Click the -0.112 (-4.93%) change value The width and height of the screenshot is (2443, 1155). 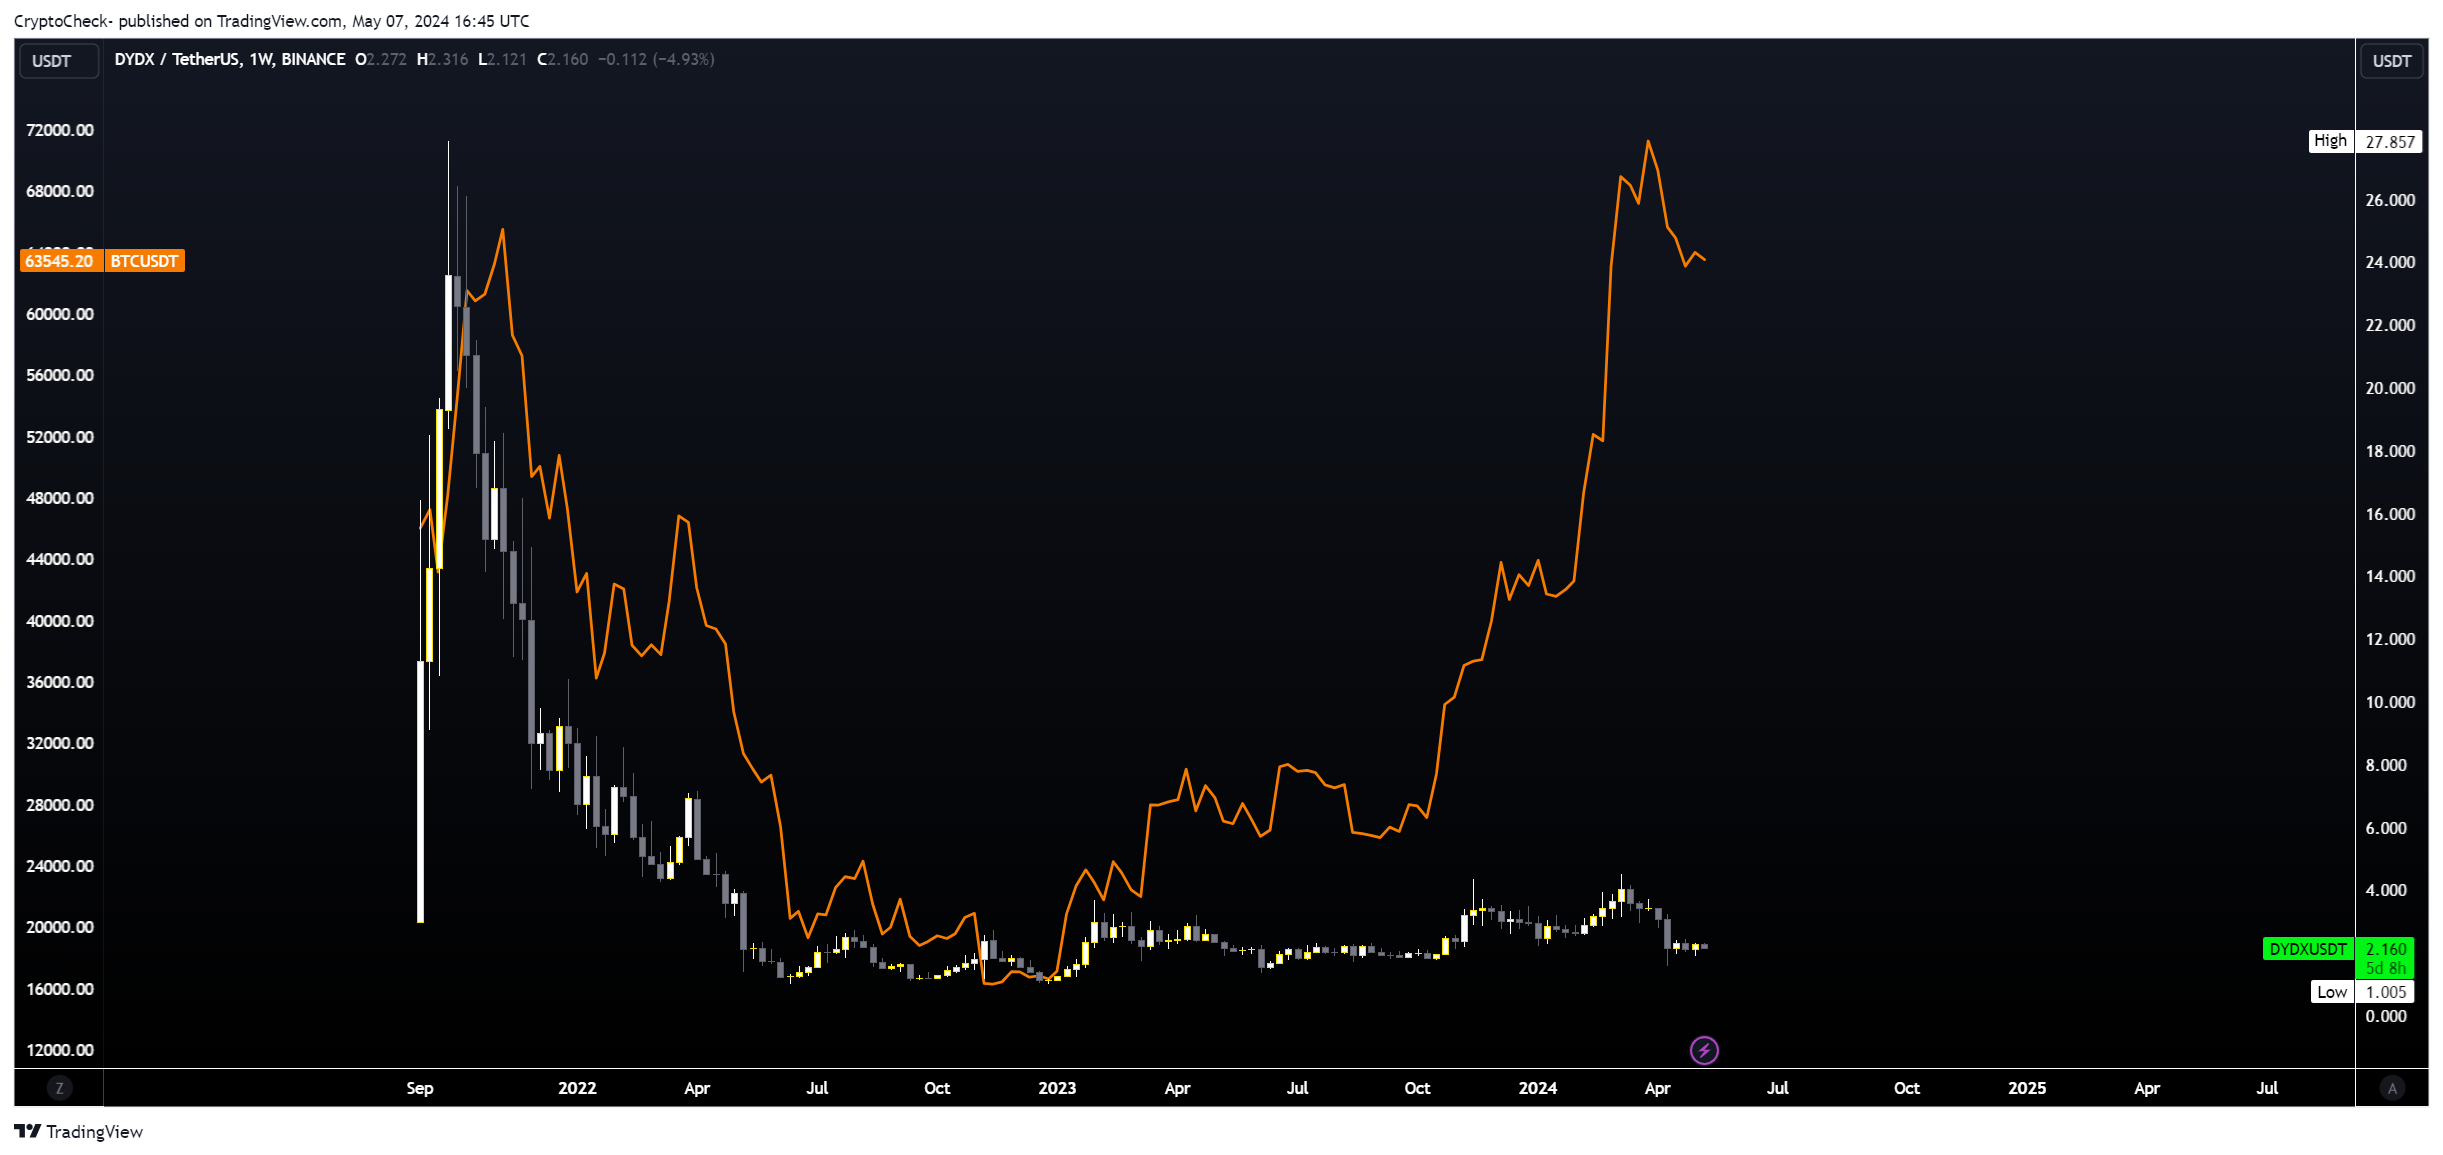tap(656, 59)
